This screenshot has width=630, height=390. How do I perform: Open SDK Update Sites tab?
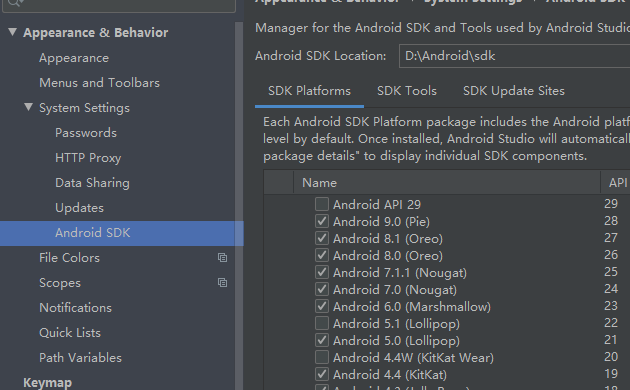513,91
